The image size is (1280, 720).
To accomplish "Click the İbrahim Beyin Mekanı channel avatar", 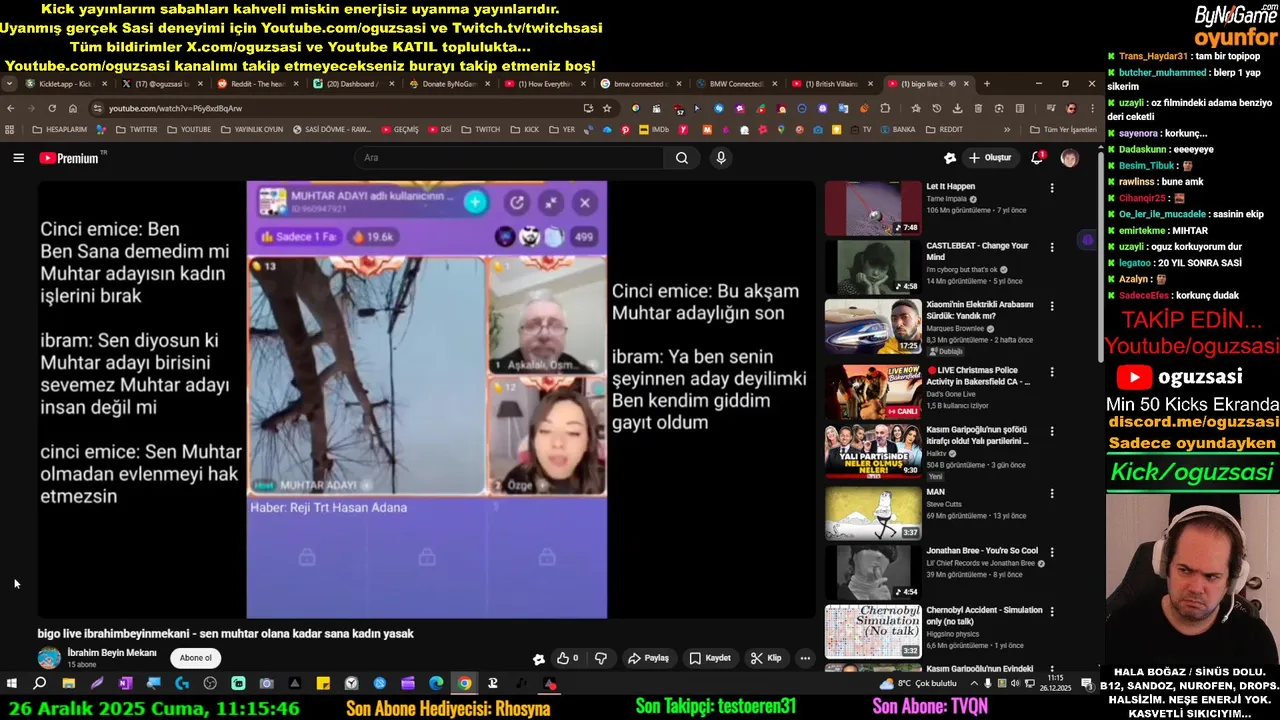I will click(x=49, y=658).
